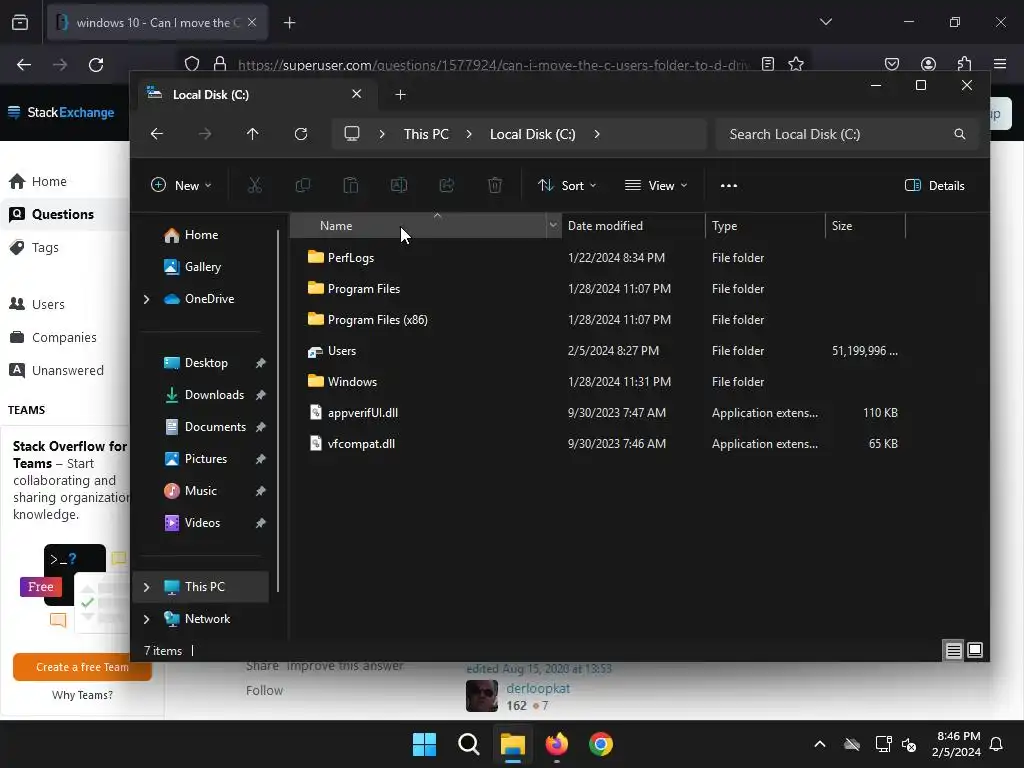
Task: Refresh the Local Disk (C:) folder view
Action: tap(301, 134)
